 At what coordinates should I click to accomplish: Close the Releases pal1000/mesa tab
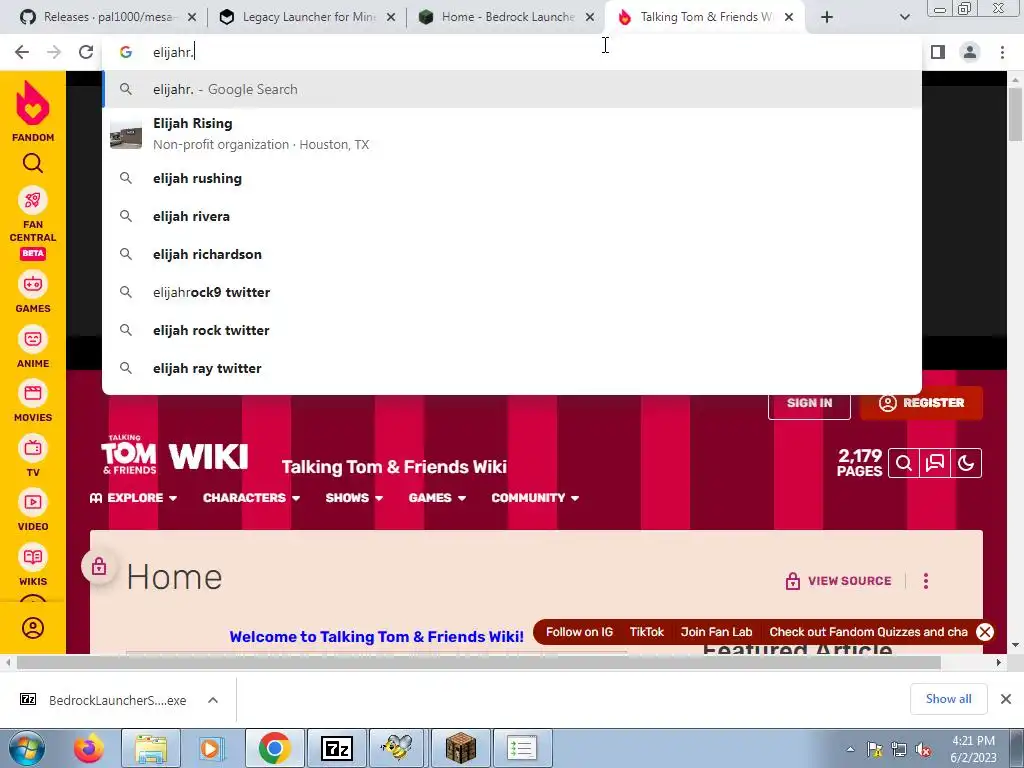pyautogui.click(x=192, y=18)
